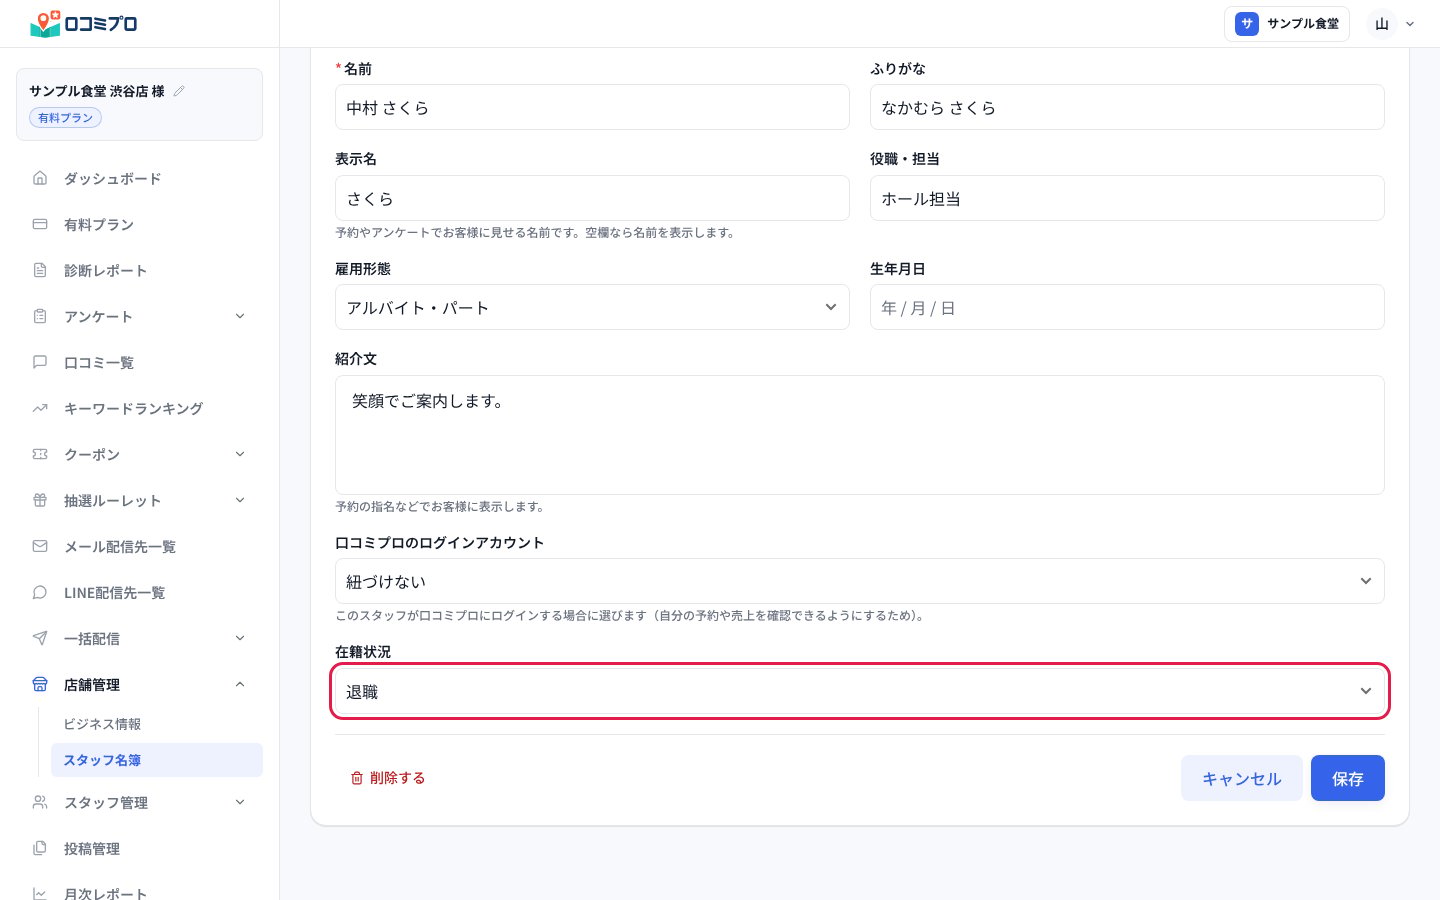The image size is (1440, 900).
Task: Click the サンプル食堂 store switcher button
Action: (x=1287, y=24)
